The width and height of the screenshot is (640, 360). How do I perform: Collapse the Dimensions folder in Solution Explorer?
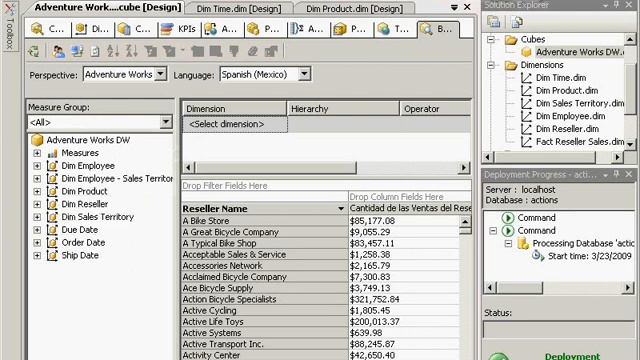[491, 65]
